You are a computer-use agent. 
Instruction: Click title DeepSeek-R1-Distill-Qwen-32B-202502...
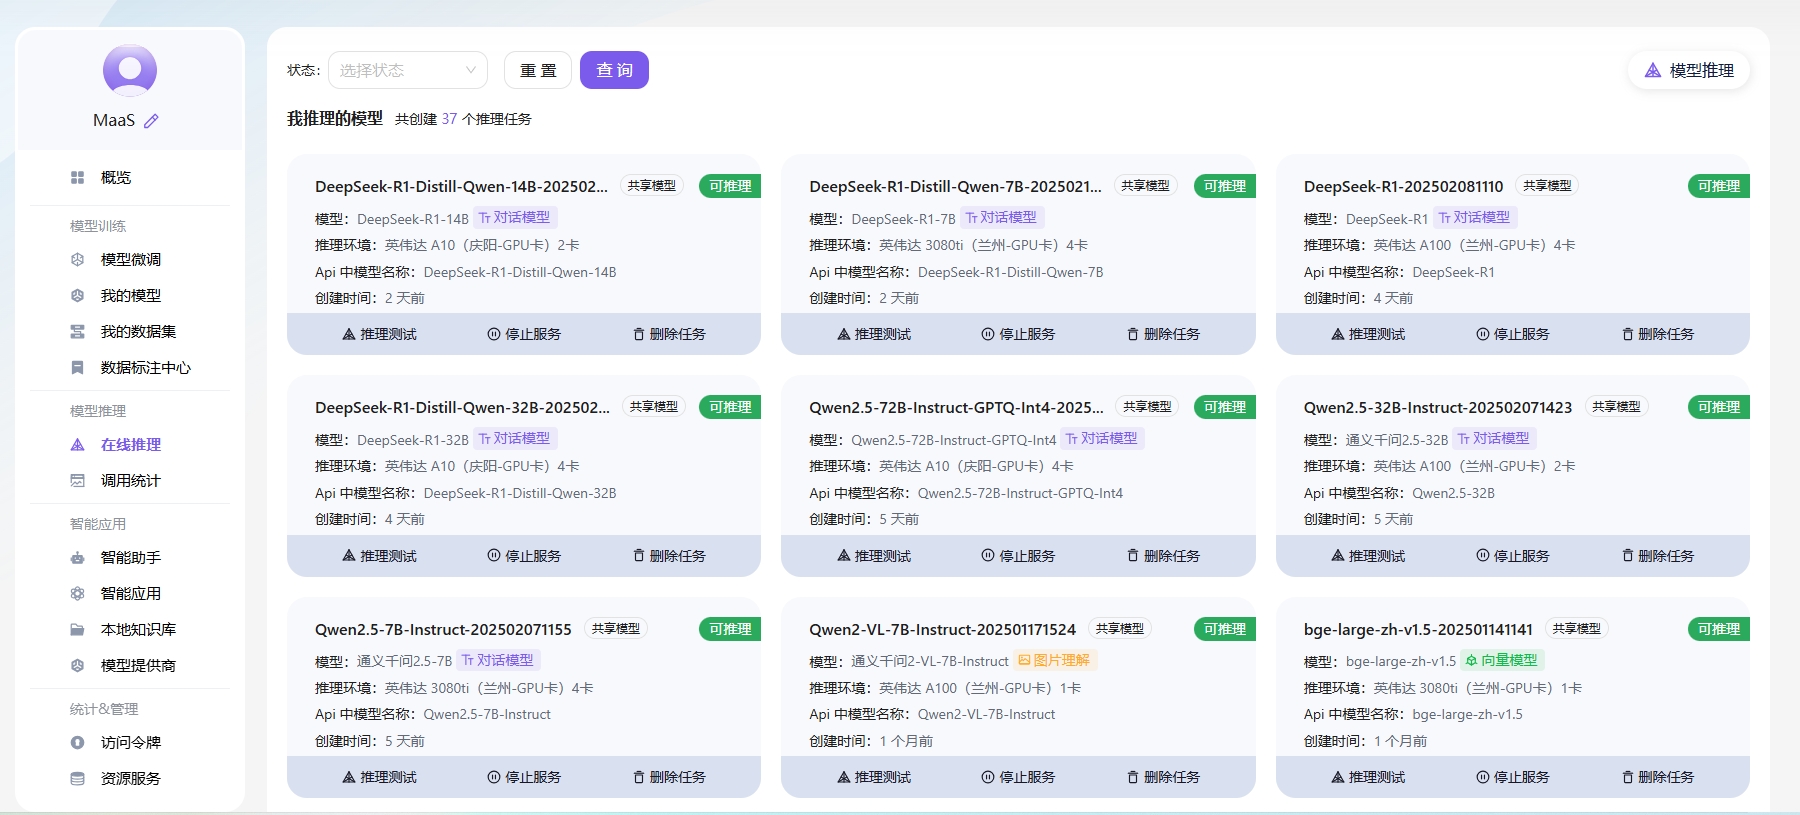click(x=462, y=407)
